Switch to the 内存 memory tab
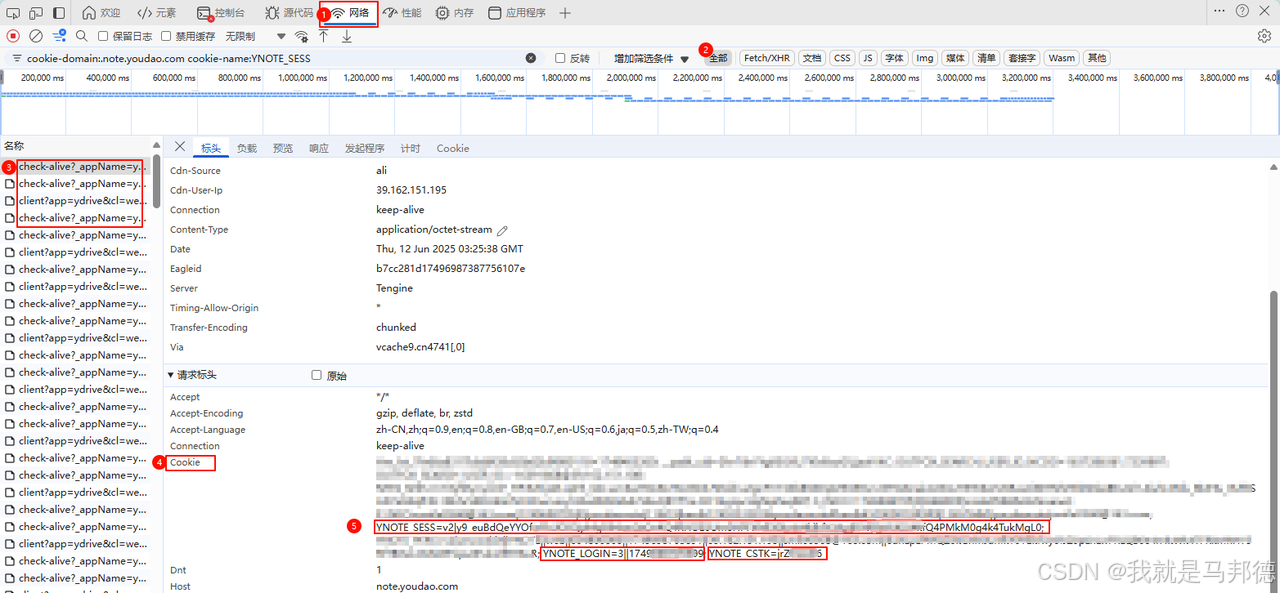The image size is (1280, 593). point(455,13)
